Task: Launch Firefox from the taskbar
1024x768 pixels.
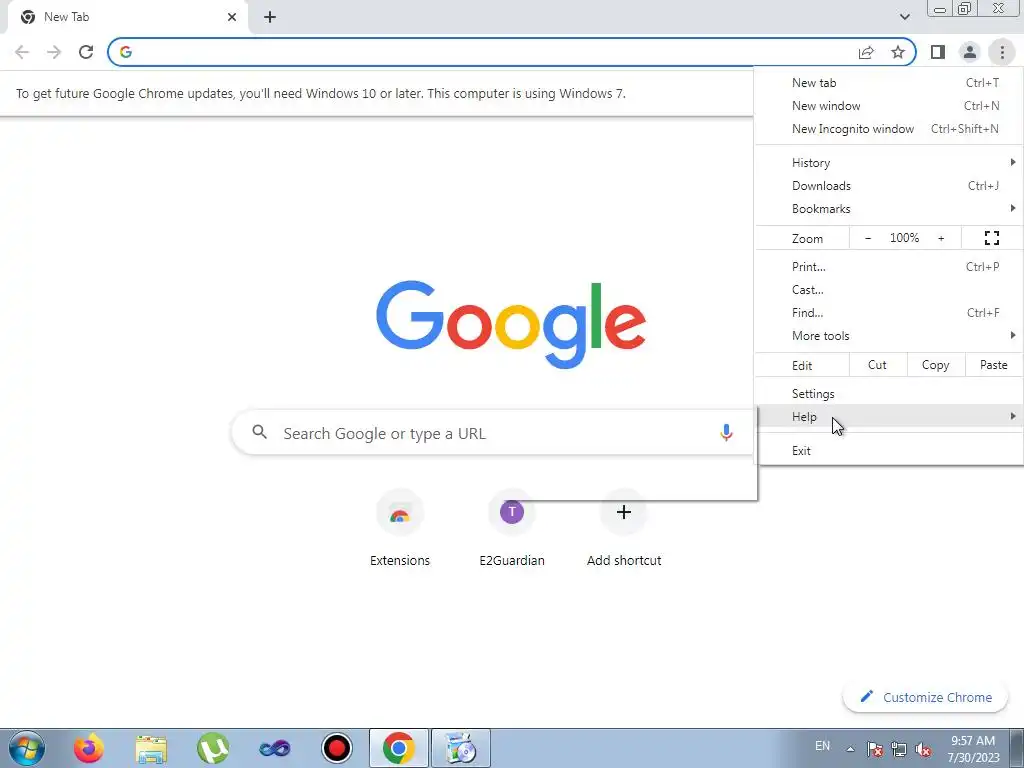Action: coord(88,748)
